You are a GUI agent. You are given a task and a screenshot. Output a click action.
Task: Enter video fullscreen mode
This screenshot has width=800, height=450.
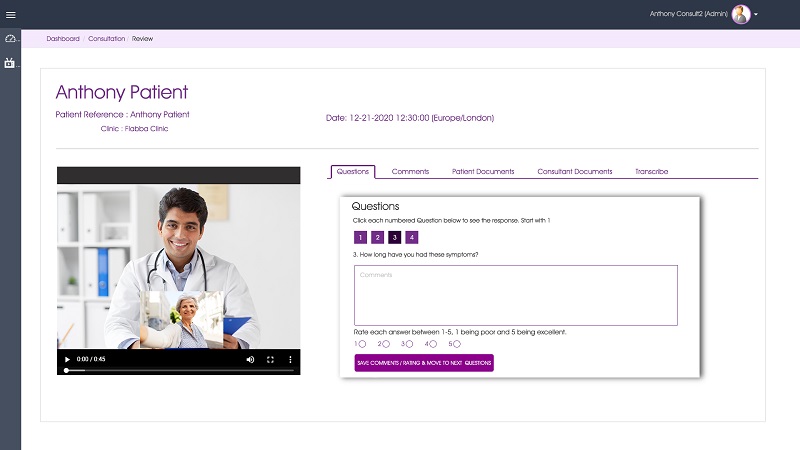coord(270,359)
